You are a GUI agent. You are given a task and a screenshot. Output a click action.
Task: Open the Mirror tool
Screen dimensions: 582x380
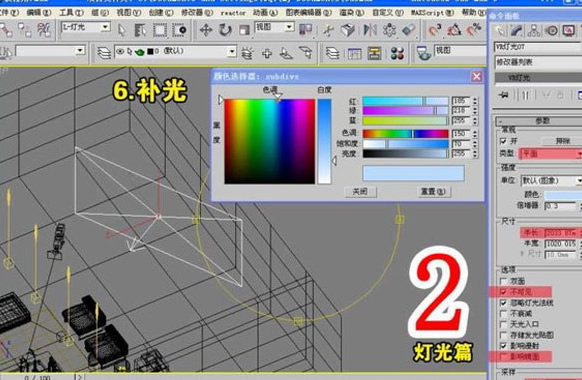tap(370, 30)
